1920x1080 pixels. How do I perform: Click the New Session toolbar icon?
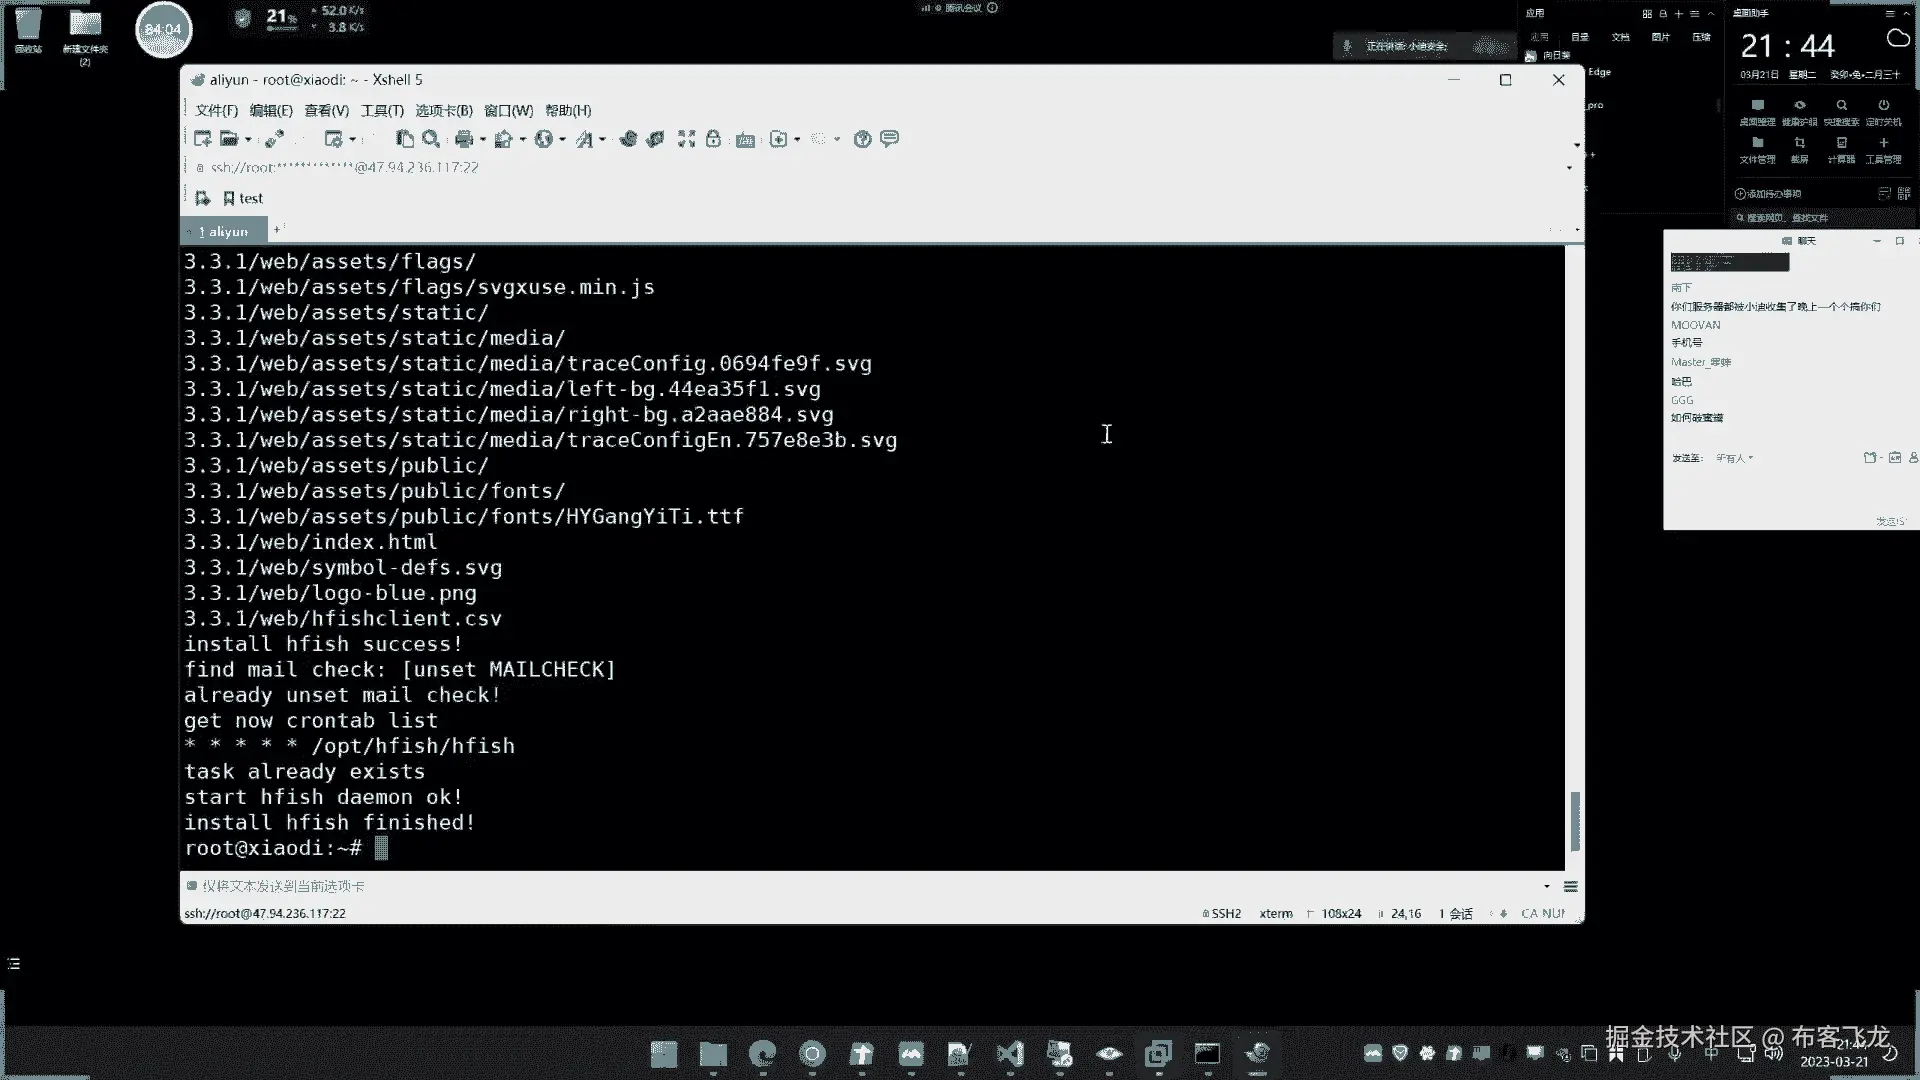pos(202,139)
